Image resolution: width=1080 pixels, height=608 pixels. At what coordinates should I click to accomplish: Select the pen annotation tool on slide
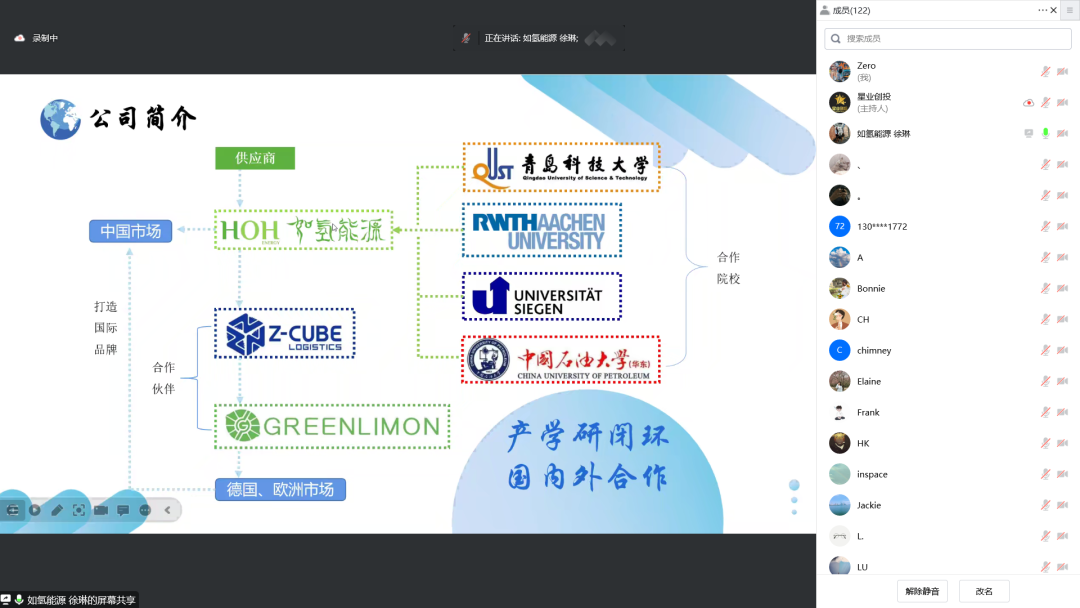point(56,510)
